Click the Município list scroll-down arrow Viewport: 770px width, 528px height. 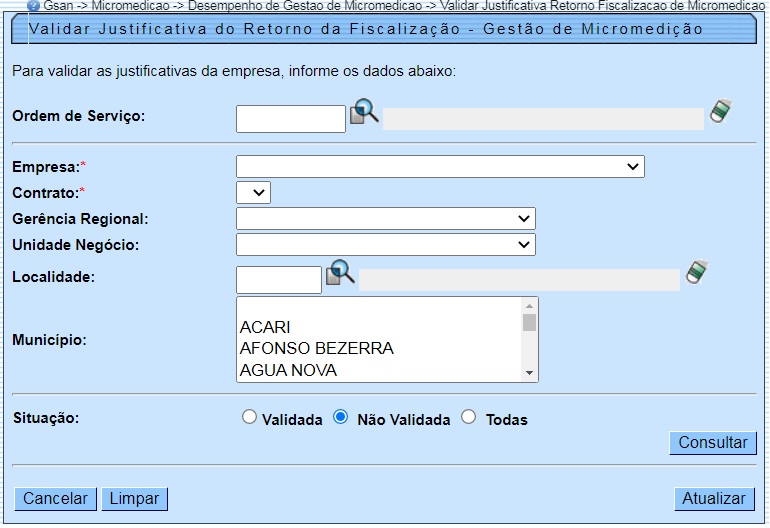tap(529, 373)
